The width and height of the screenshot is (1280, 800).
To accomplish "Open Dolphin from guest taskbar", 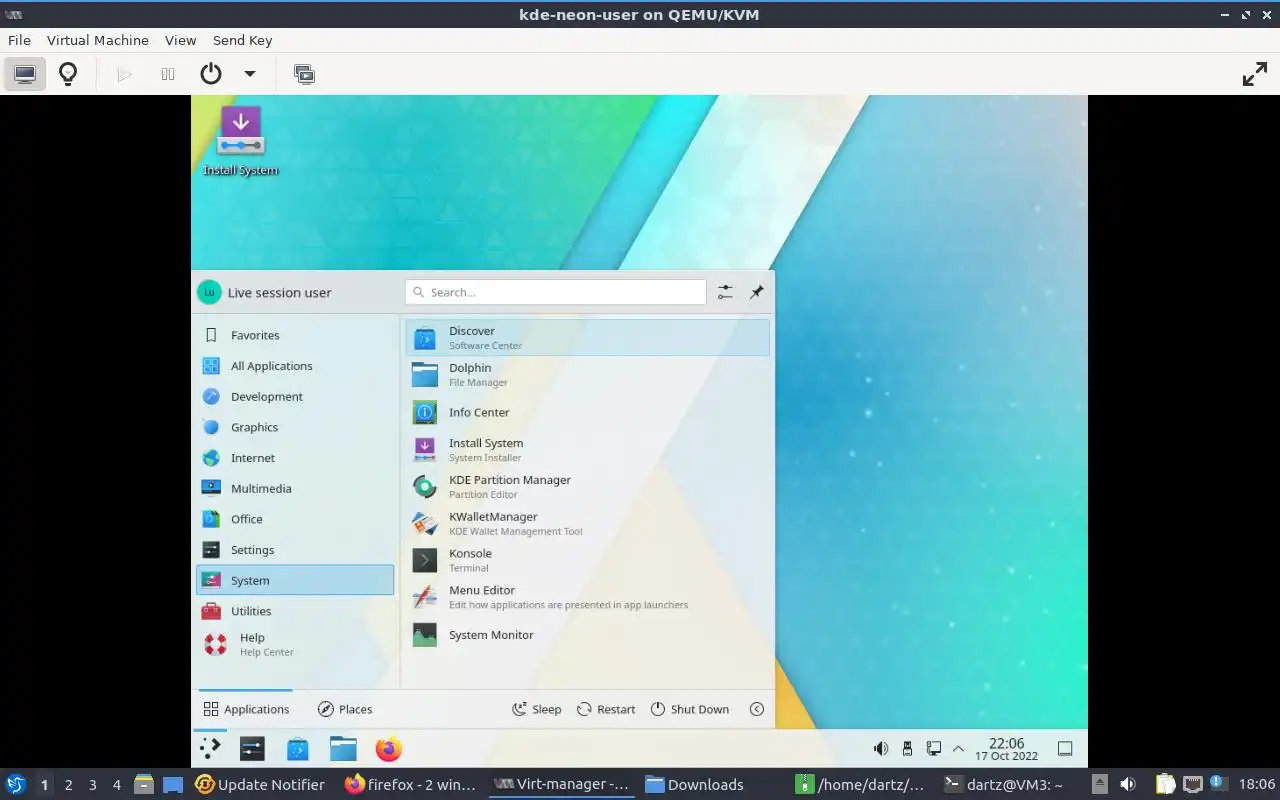I will [343, 748].
